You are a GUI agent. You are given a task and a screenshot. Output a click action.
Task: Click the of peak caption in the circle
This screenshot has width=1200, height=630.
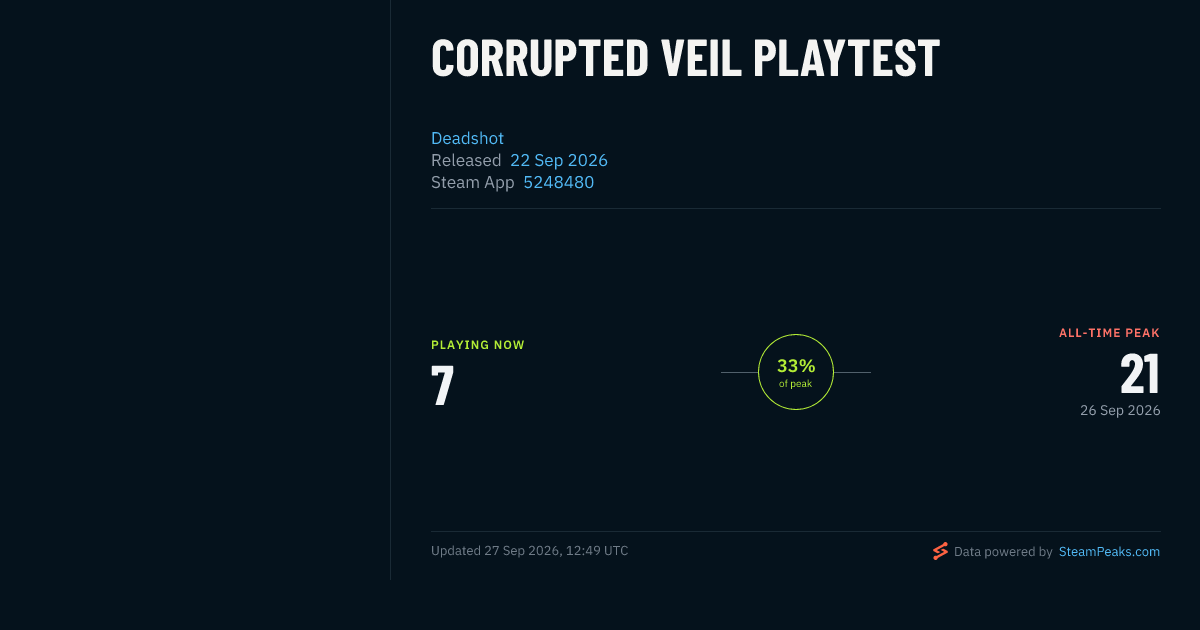[796, 384]
